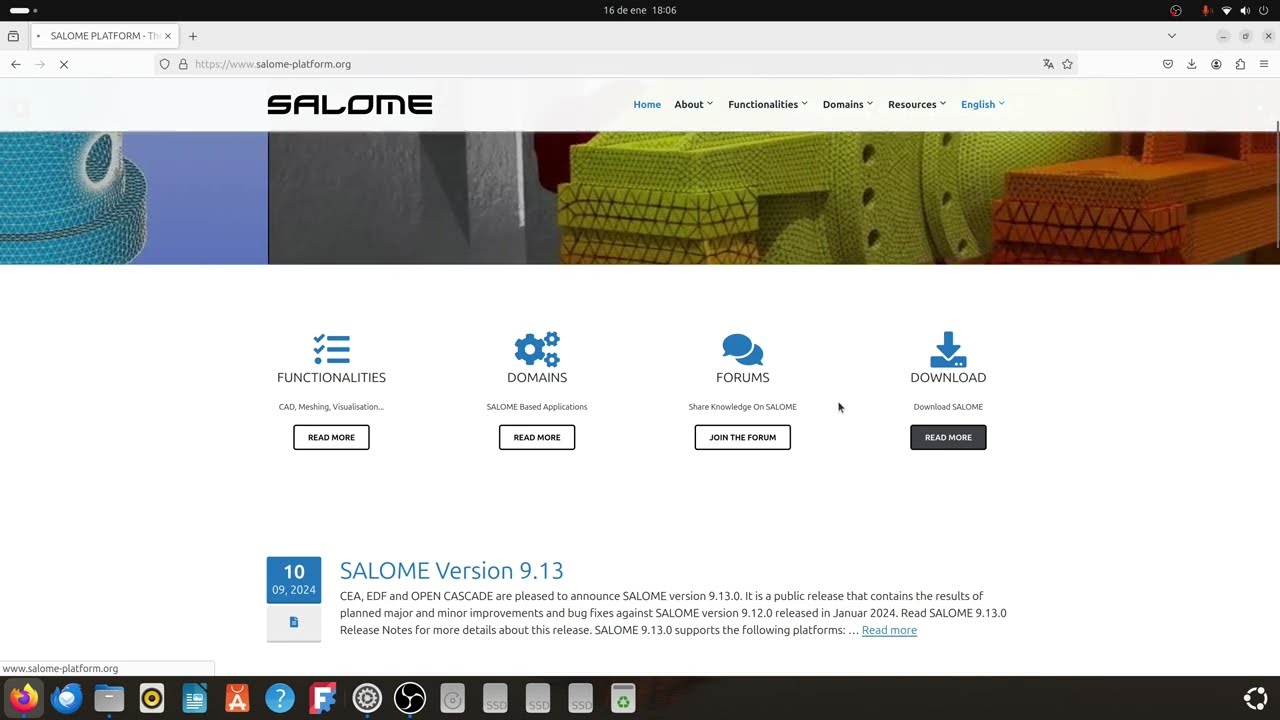This screenshot has height=720, width=1280.
Task: Click the page vertical scrollbar
Action: [x=1277, y=185]
